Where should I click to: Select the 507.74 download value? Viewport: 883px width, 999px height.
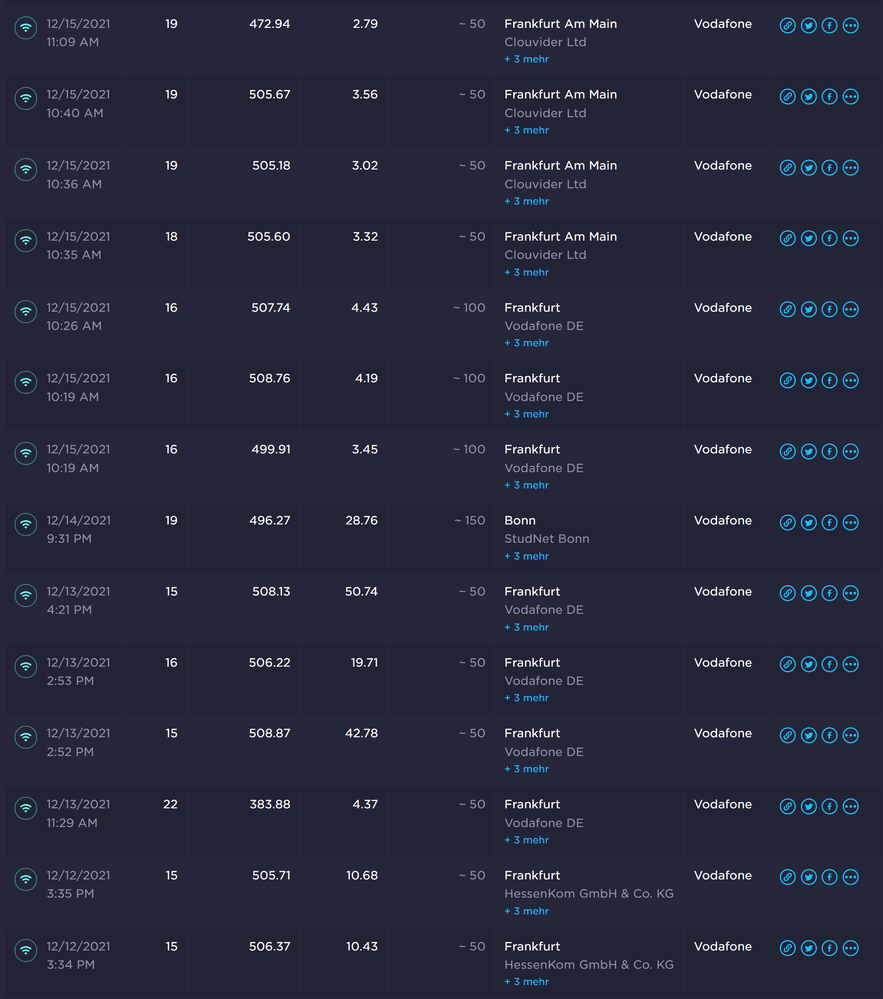271,308
